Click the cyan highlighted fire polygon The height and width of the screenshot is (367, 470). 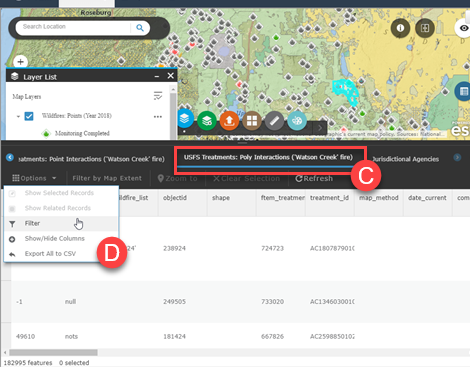coord(345,91)
